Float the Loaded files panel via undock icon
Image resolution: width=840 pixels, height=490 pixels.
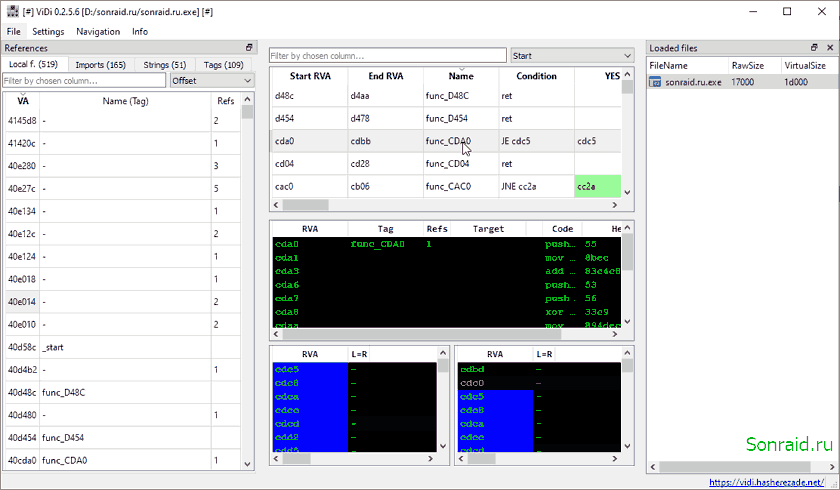[814, 48]
